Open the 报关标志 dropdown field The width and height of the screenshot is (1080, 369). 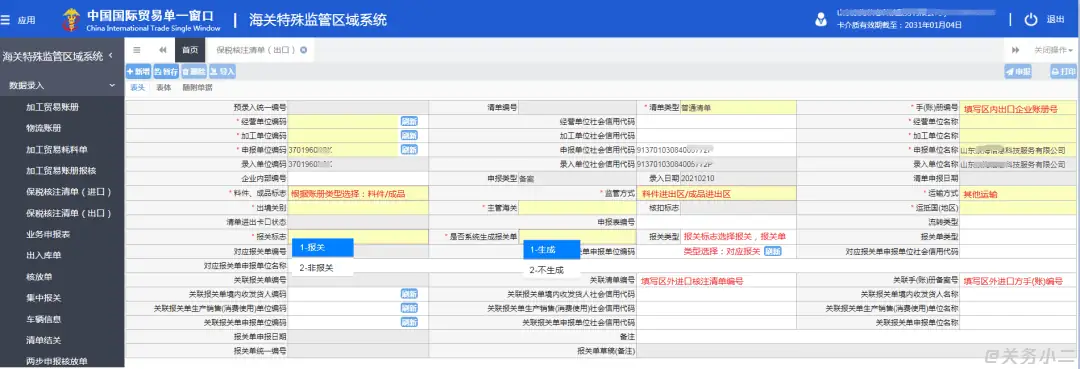pos(358,236)
